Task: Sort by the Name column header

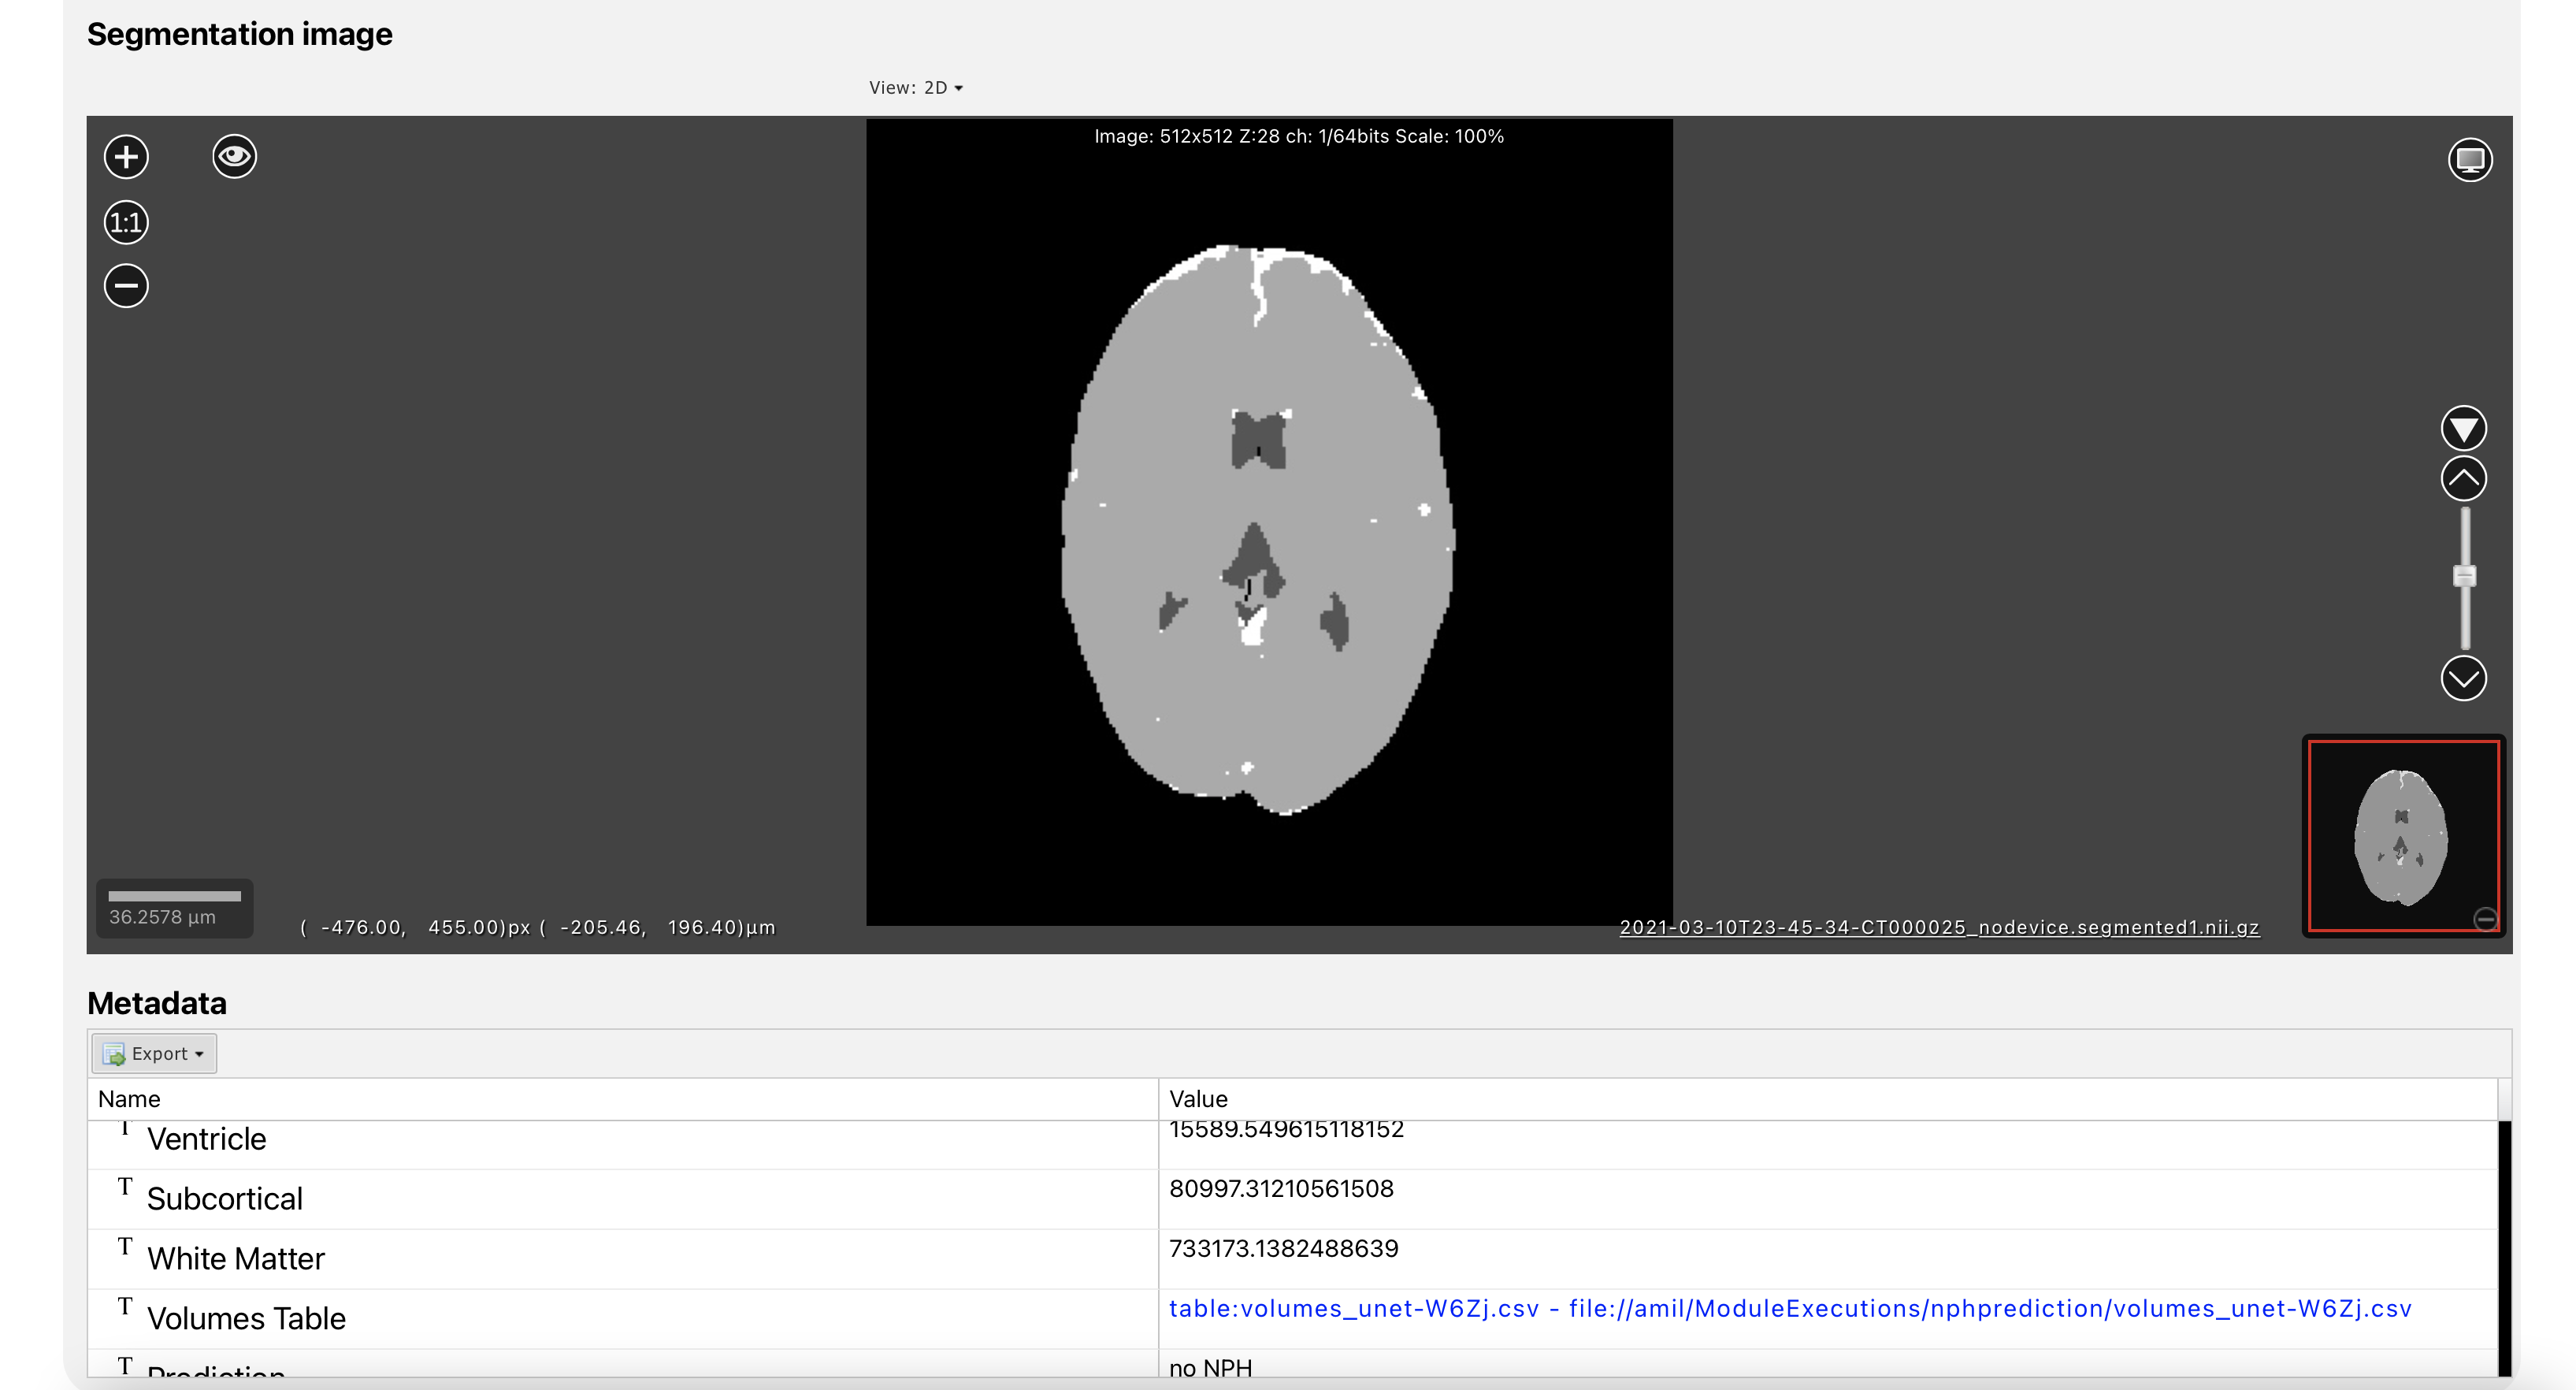Action: click(x=129, y=1099)
